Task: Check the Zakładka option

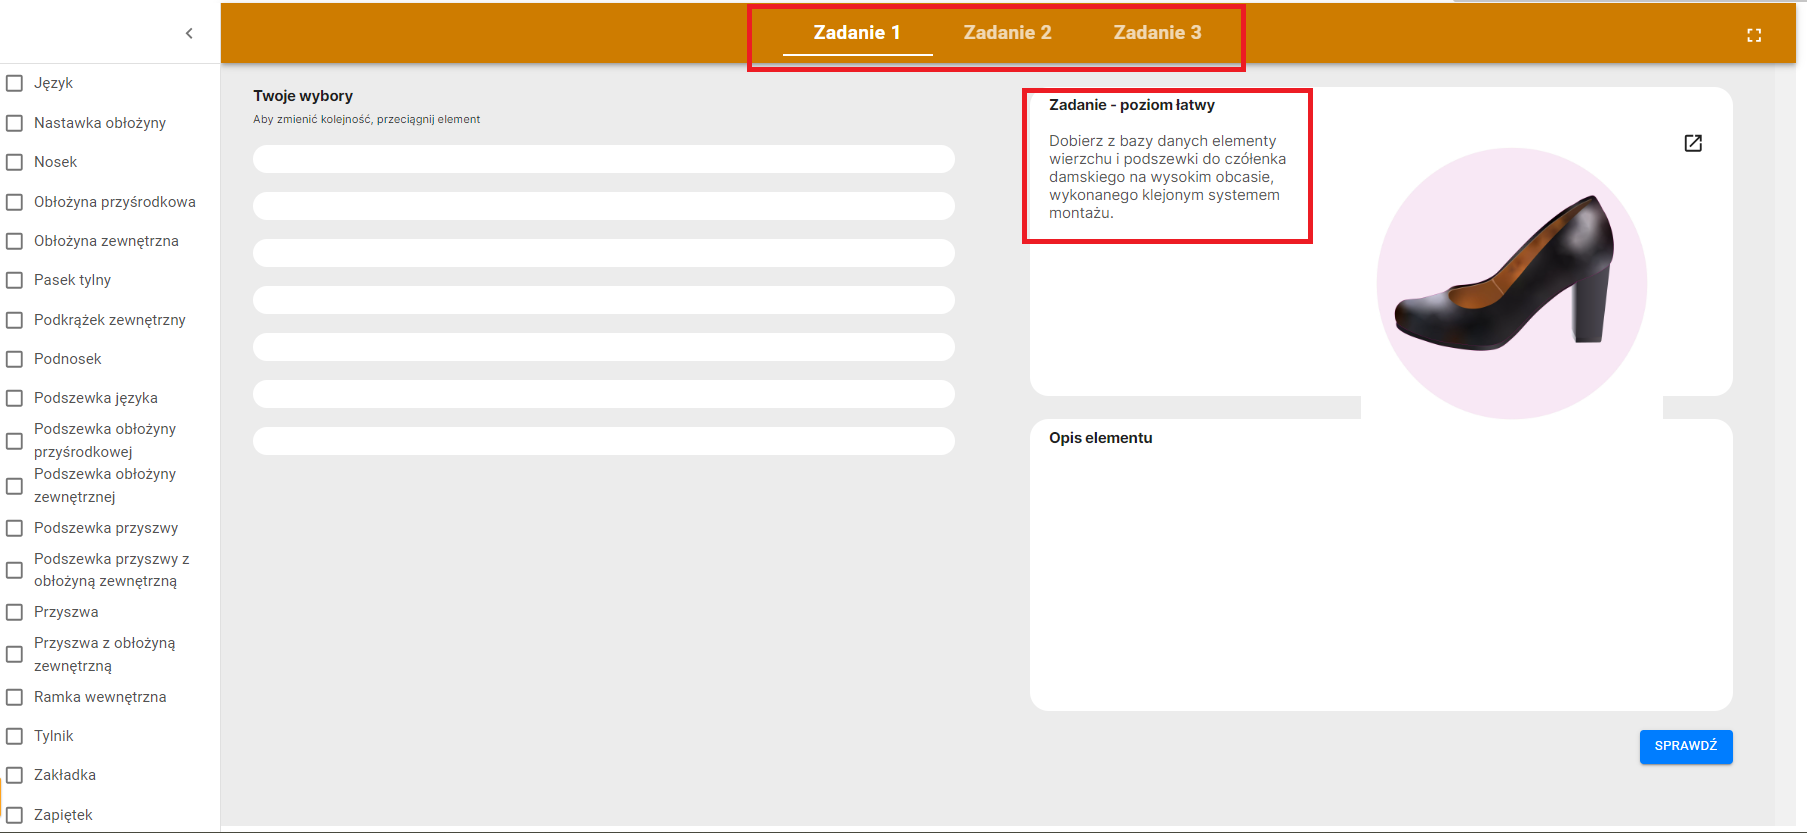Action: tap(15, 775)
